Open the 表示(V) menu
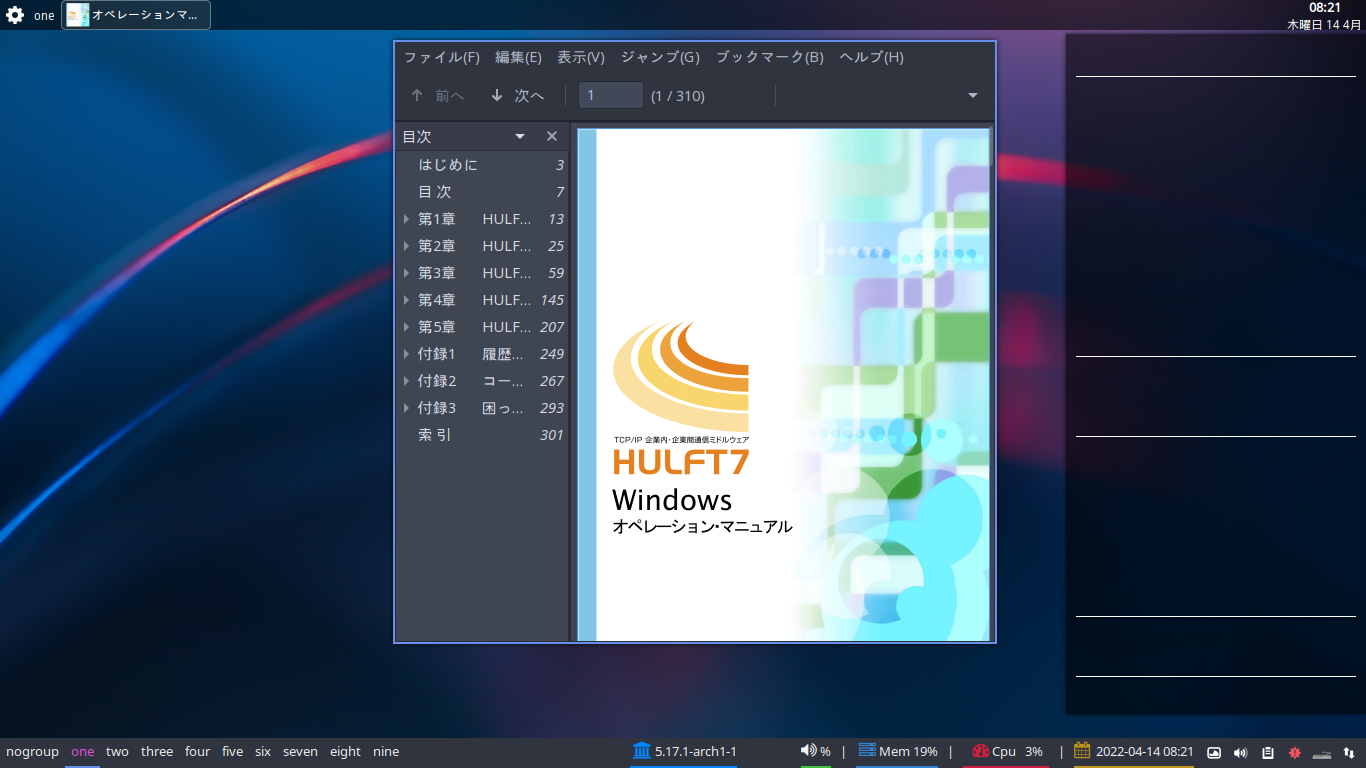 [581, 57]
